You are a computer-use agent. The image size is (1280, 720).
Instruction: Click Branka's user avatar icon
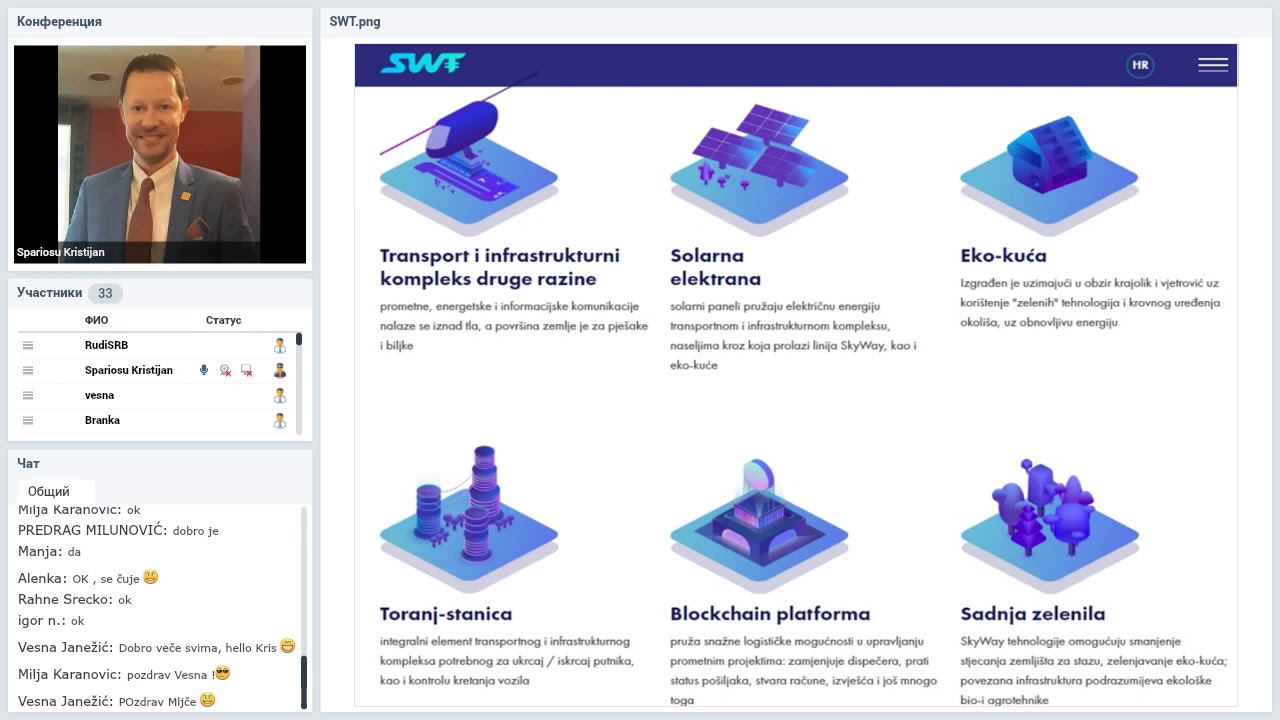pos(280,420)
